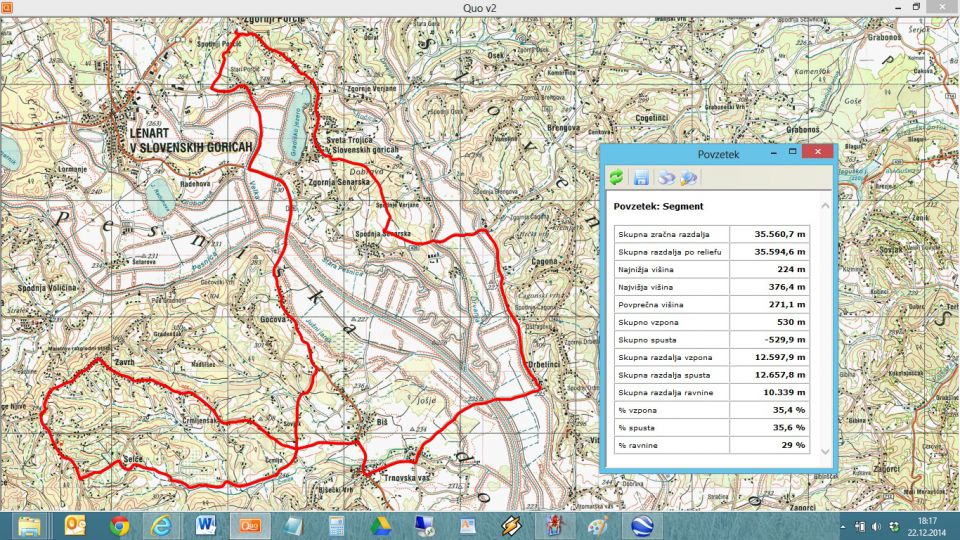Select the 'Skupna zračna razdalja' row label
The width and height of the screenshot is (960, 540).
coord(664,234)
